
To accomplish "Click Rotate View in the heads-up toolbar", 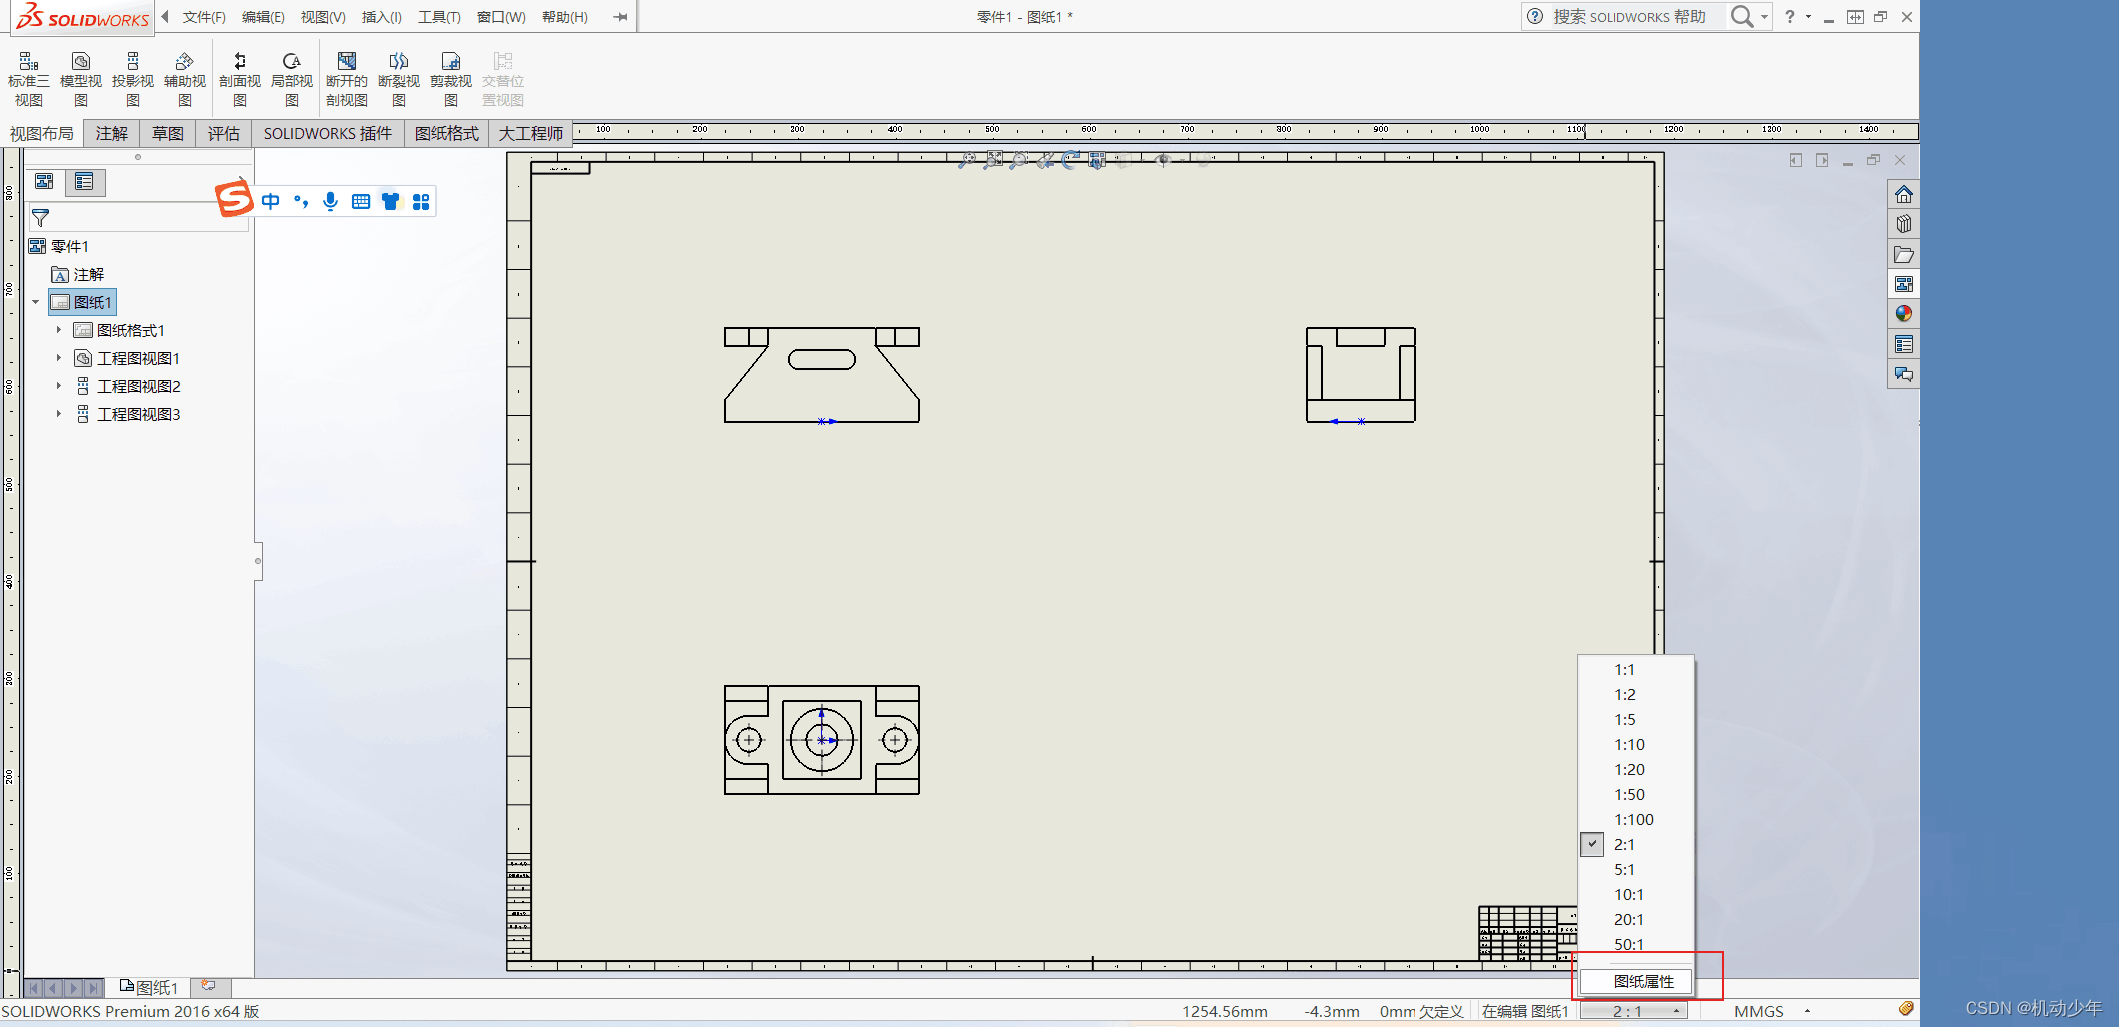I will (1070, 160).
